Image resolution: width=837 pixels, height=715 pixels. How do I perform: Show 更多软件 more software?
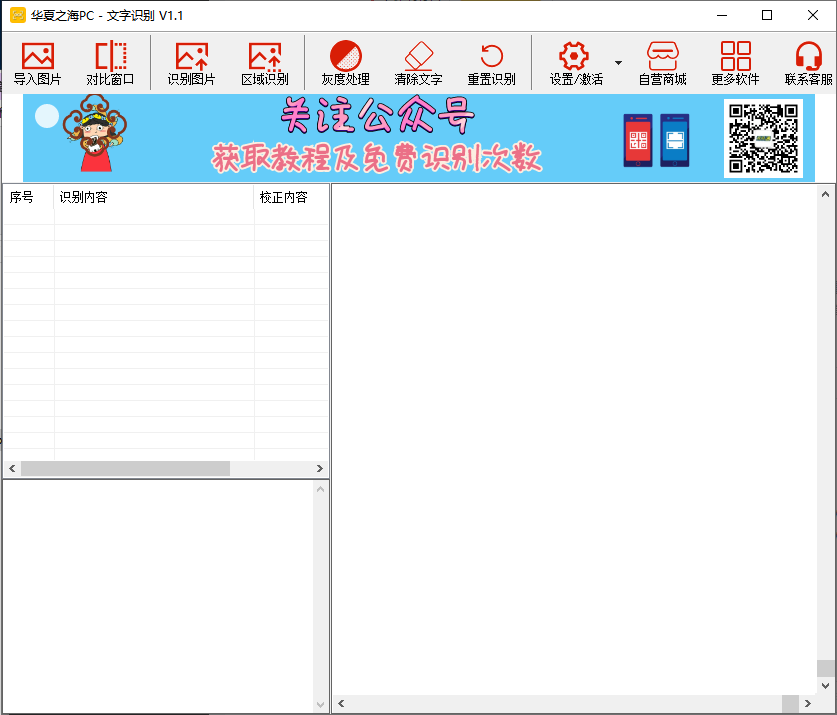[x=735, y=57]
